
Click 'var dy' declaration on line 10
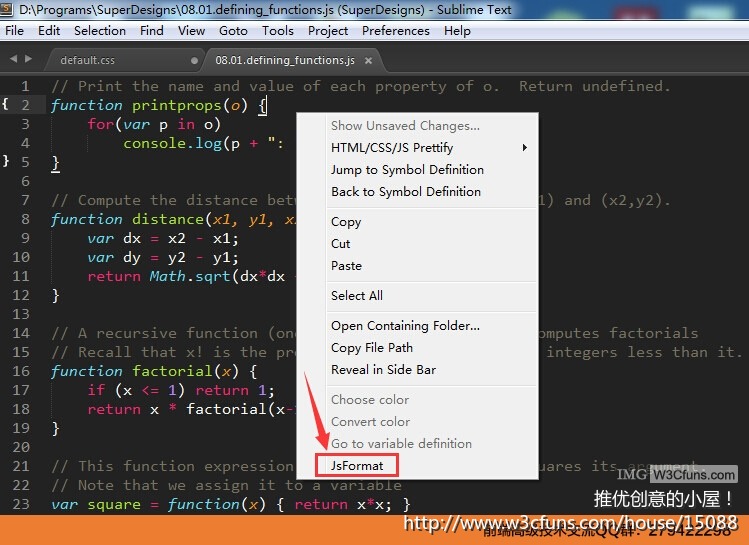click(x=114, y=258)
